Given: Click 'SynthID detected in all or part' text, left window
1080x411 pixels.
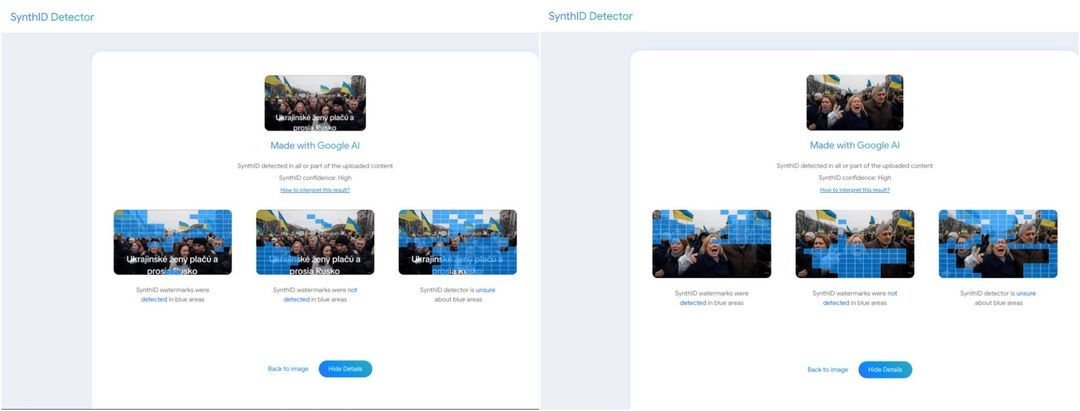Looking at the screenshot, I should point(315,166).
